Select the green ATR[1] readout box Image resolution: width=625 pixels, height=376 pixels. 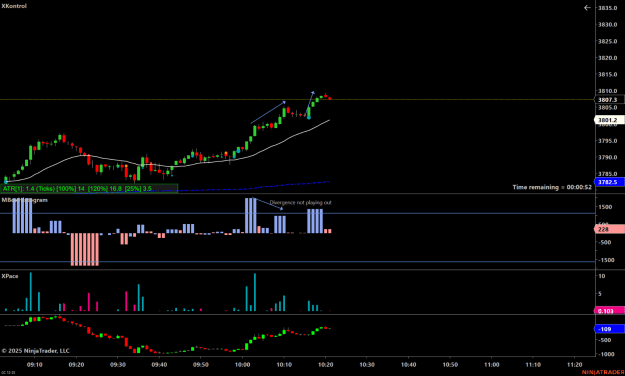click(x=89, y=189)
